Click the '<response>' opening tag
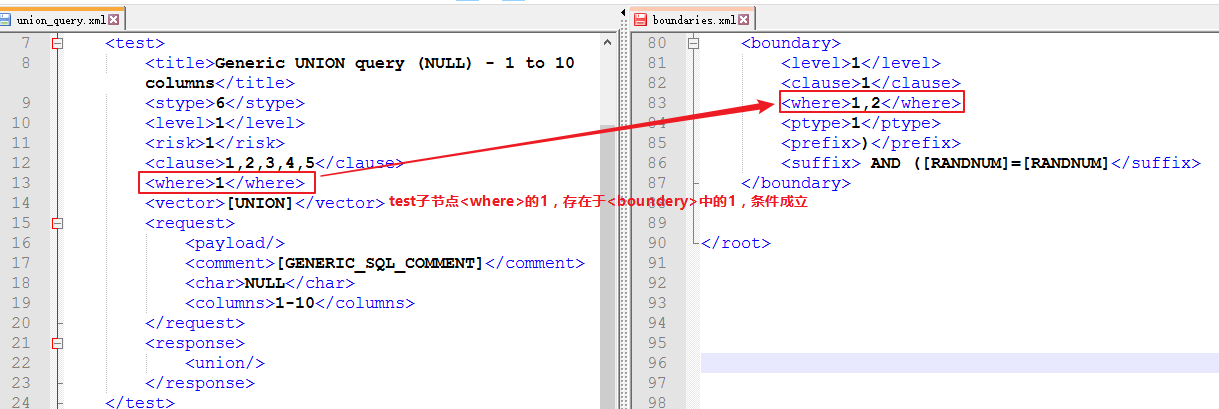 point(194,343)
